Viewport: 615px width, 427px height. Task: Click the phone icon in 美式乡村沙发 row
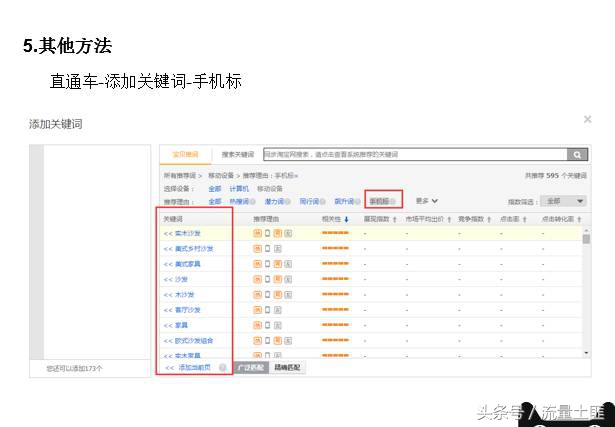point(267,249)
